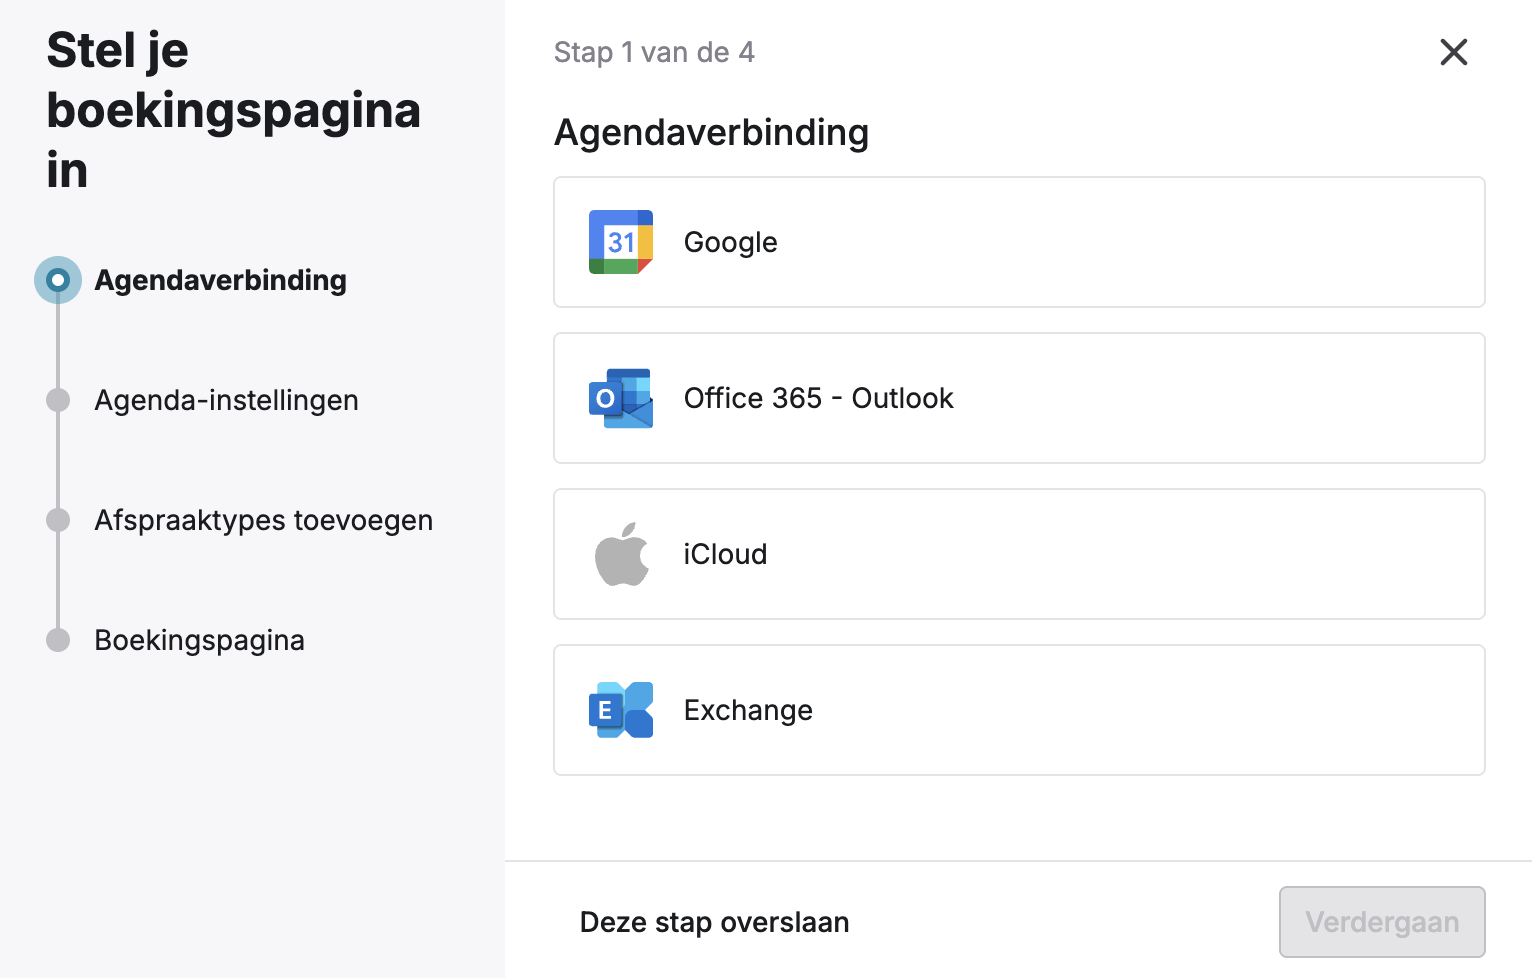The image size is (1532, 978).
Task: Click the Microsoft Exchange icon
Action: [620, 710]
